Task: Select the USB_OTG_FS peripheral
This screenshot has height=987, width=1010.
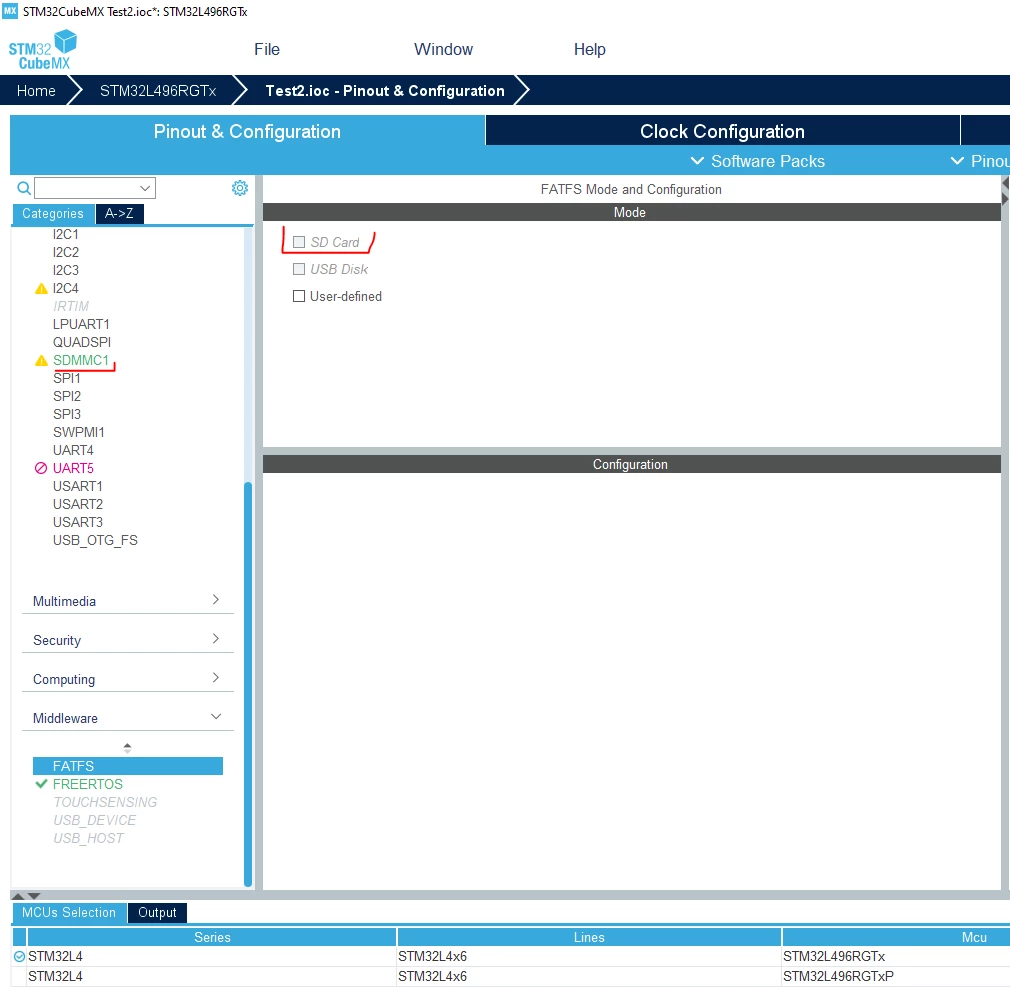Action: [x=95, y=541]
